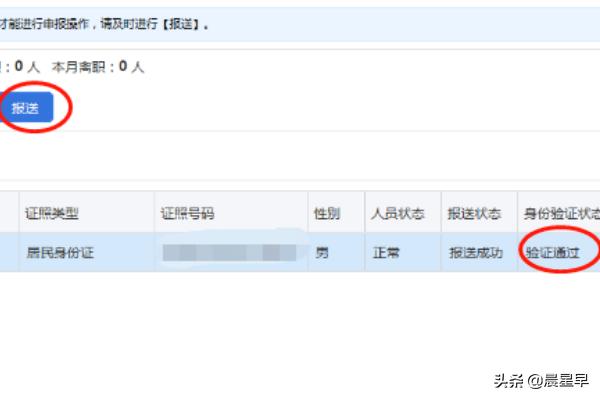Click the leftmost cell of the data row
Screen dimensions: 600x400
tap(9, 252)
